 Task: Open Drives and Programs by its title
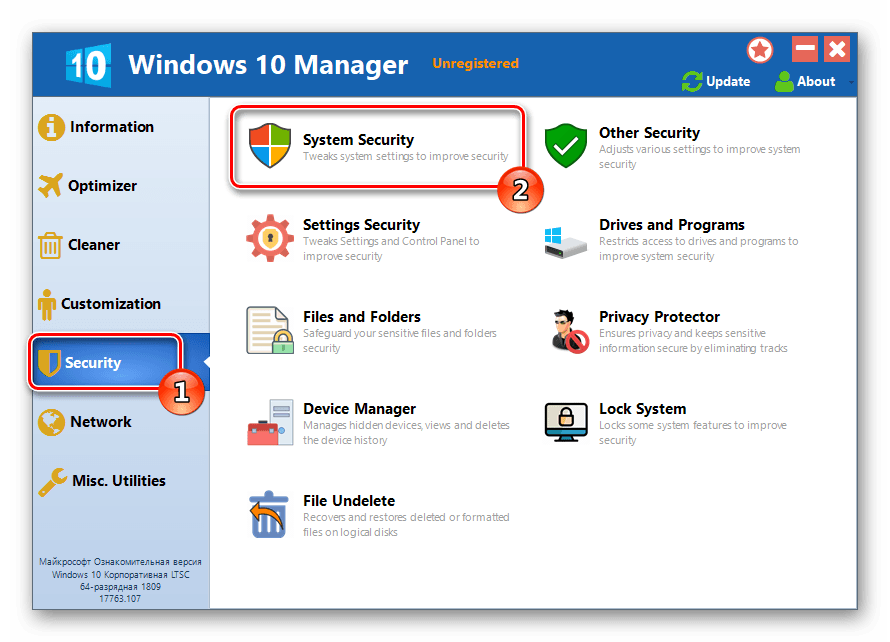point(671,225)
